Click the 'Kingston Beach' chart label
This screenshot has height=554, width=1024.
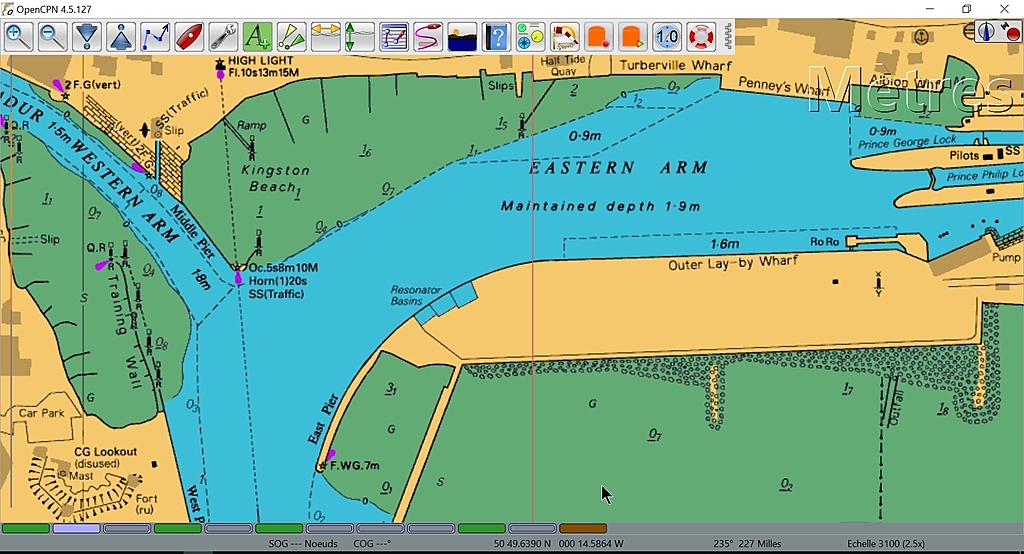pyautogui.click(x=275, y=178)
